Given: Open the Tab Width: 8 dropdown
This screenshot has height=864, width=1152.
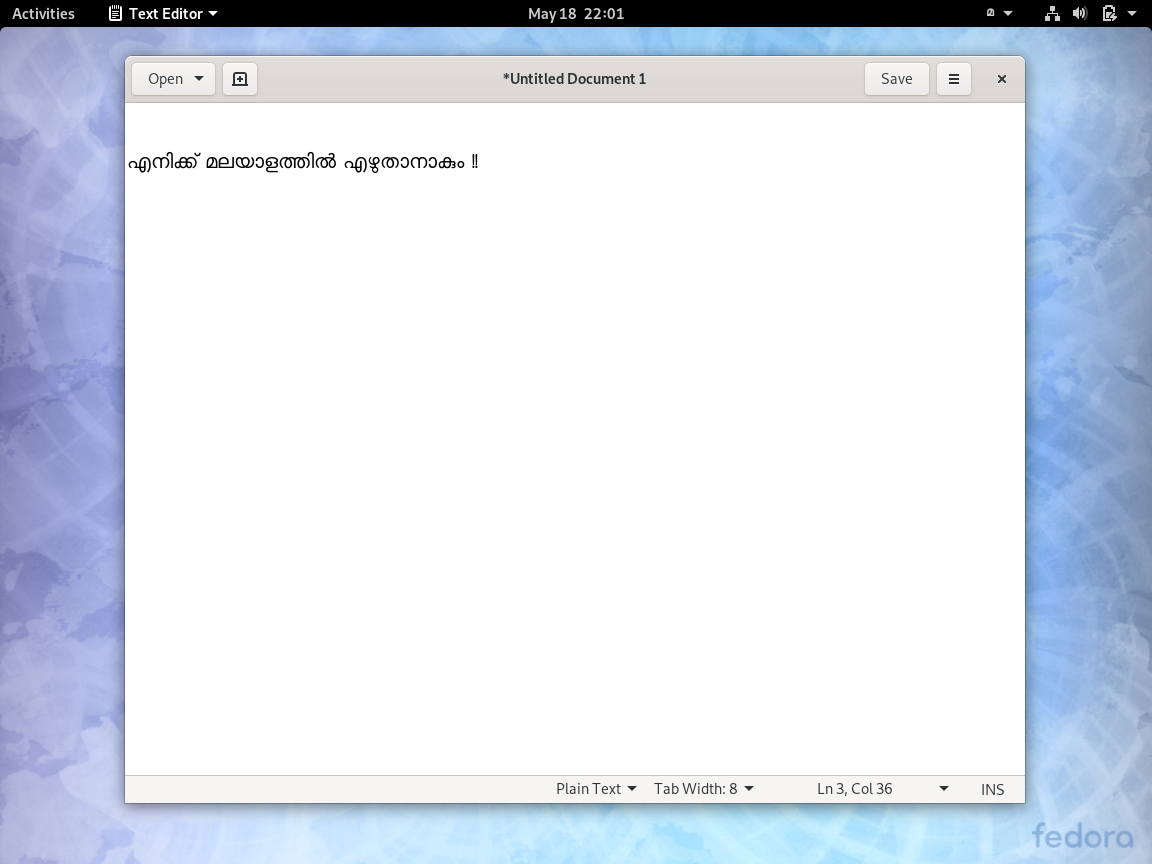Looking at the screenshot, I should [x=703, y=788].
